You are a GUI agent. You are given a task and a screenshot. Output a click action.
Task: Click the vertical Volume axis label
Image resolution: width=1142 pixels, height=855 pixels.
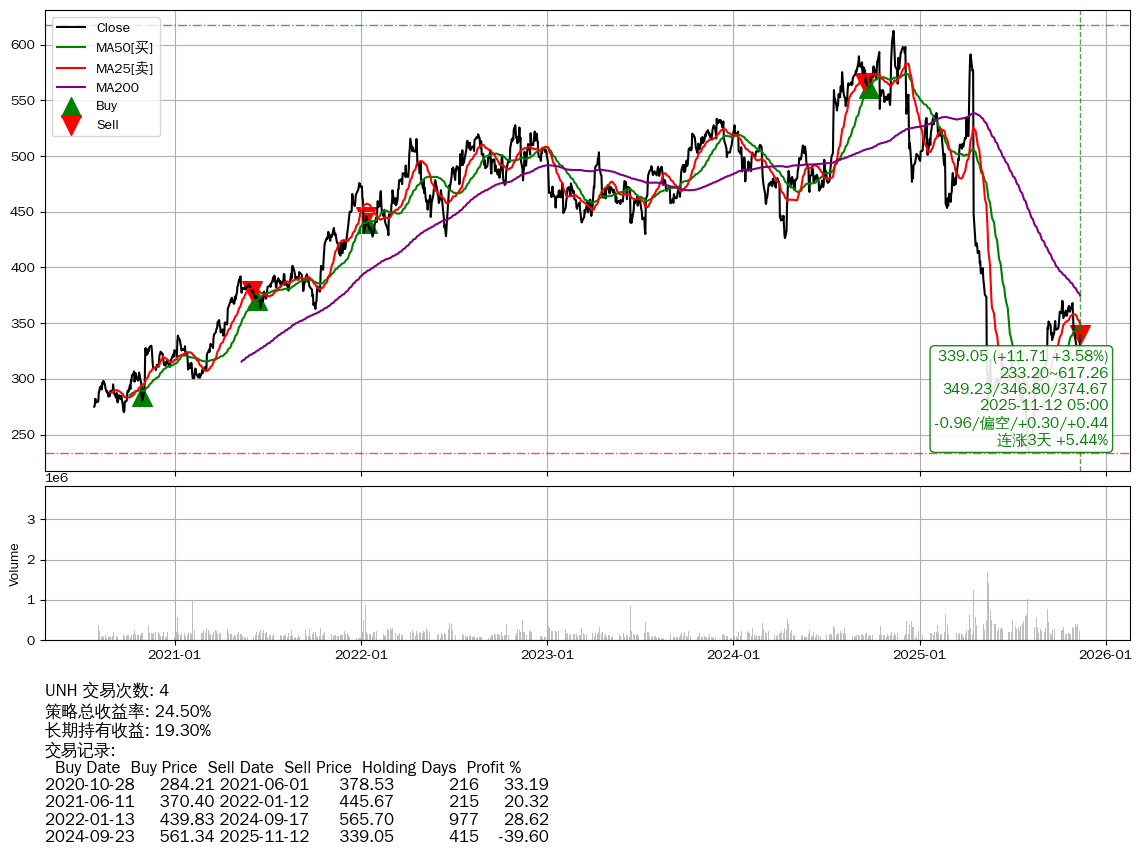click(x=14, y=564)
